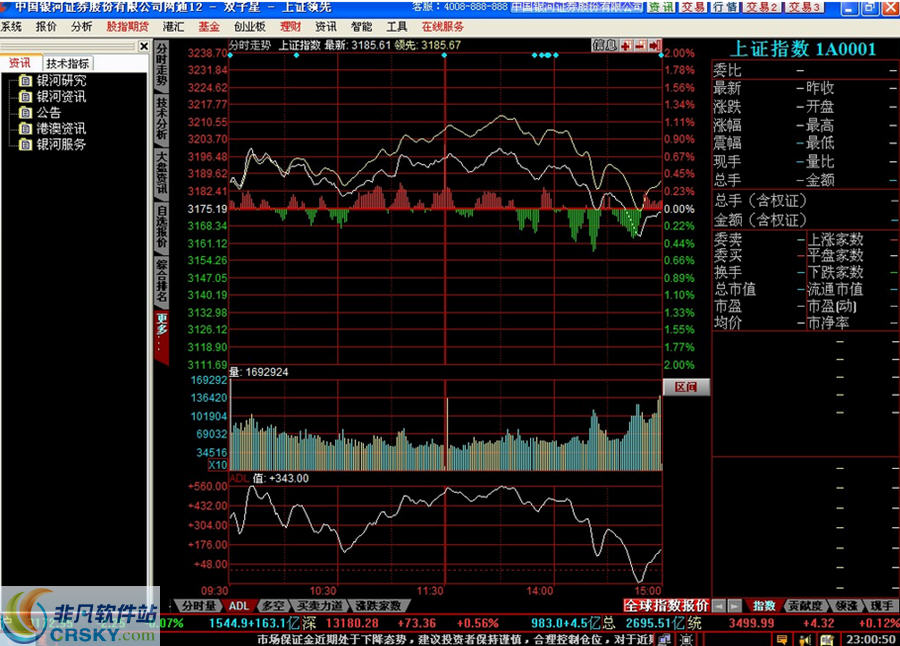The image size is (900, 646).
Task: Click the red plus zoom icon above chart
Action: click(x=626, y=45)
